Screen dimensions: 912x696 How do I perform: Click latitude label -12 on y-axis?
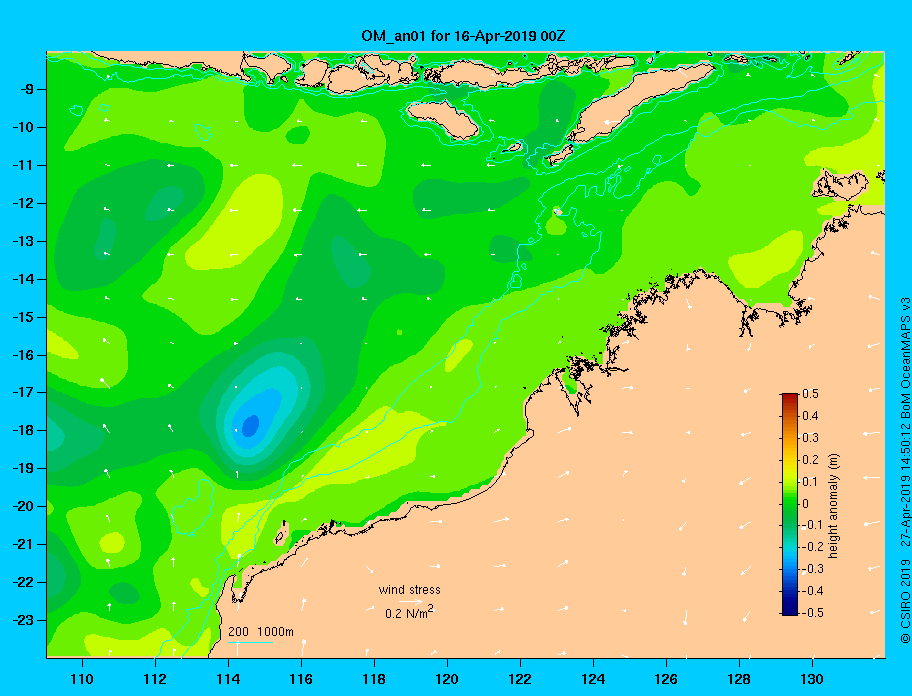pyautogui.click(x=22, y=204)
